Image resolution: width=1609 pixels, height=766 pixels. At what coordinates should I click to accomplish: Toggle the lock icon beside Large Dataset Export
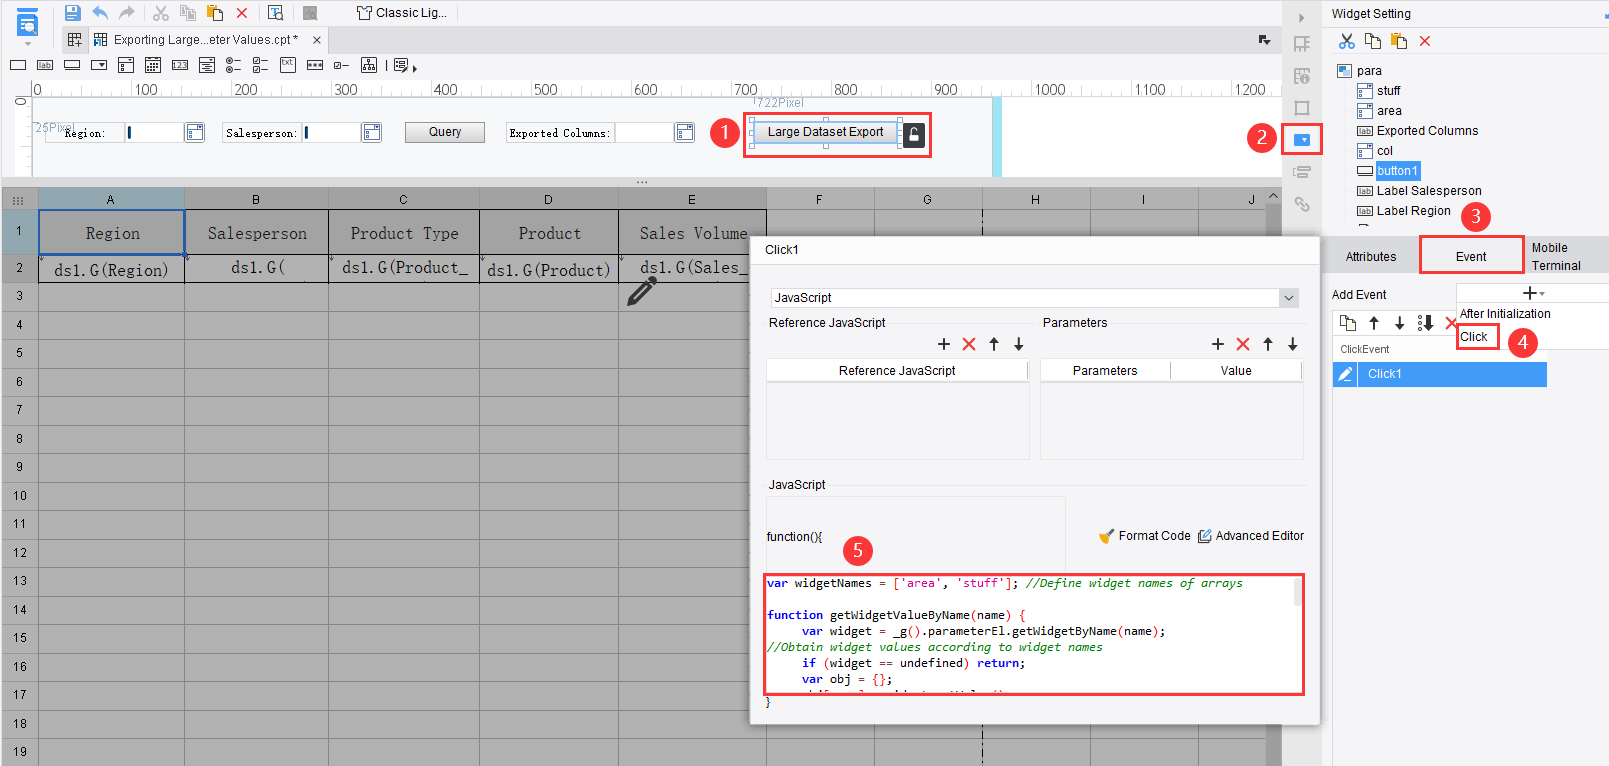(913, 134)
